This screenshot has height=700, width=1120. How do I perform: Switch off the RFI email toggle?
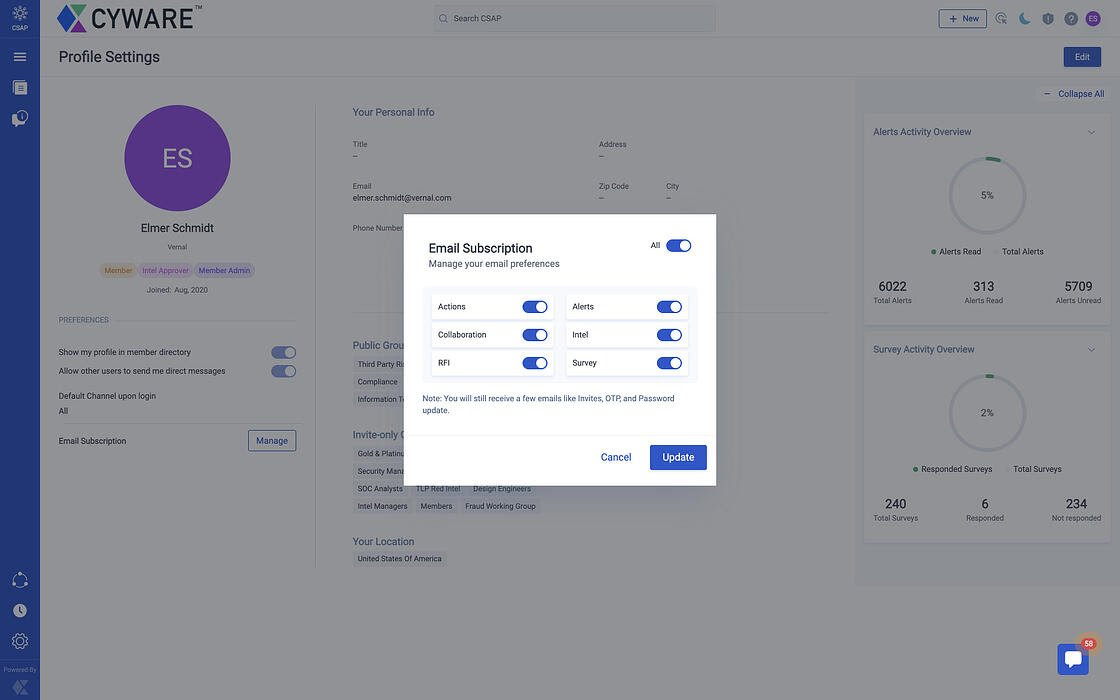535,363
